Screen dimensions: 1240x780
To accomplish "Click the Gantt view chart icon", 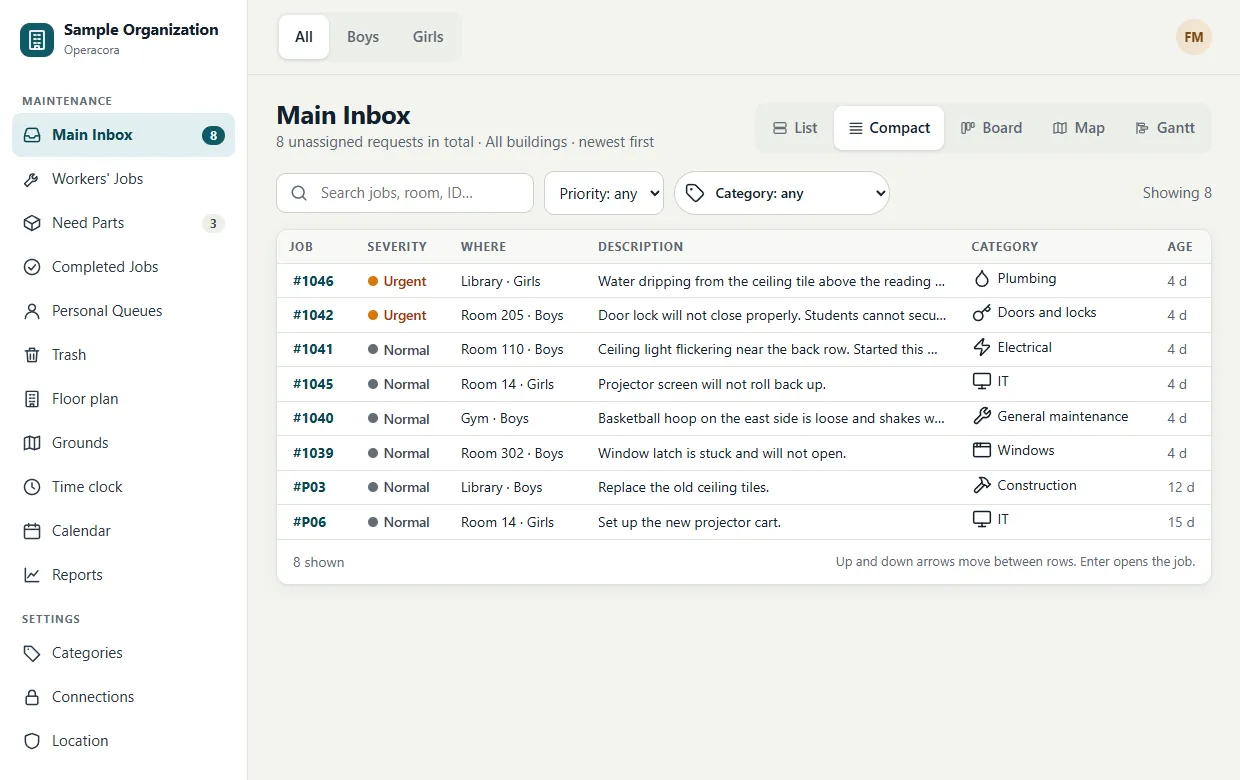I will pos(1142,128).
